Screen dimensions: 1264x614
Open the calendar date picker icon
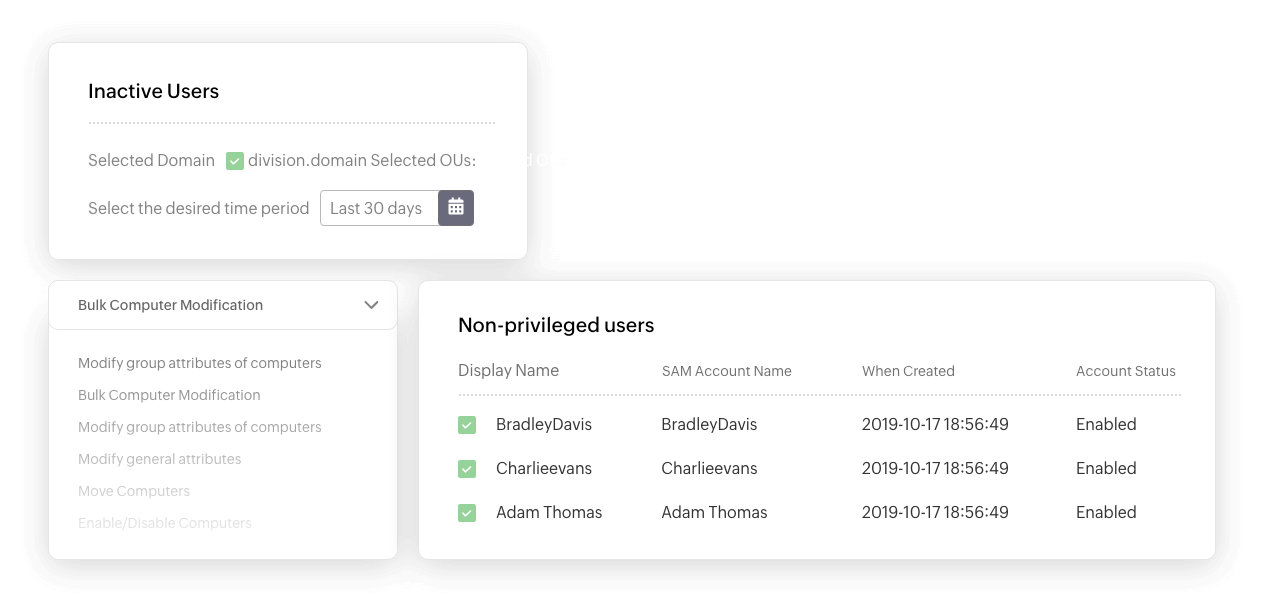[x=456, y=208]
